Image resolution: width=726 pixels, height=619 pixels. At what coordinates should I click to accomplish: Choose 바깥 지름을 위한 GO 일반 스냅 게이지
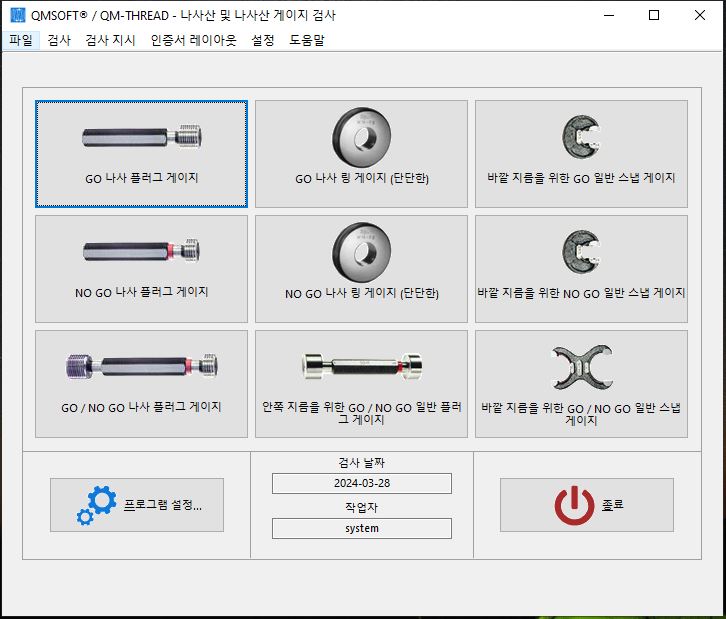581,154
